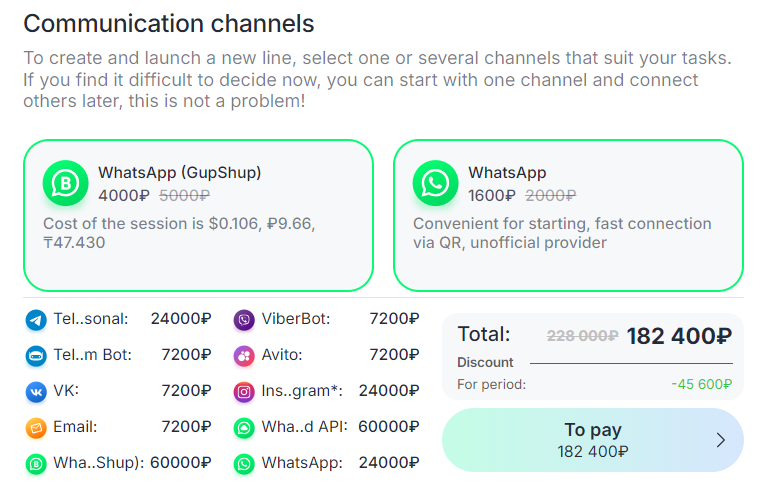The image size is (764, 485).
Task: Click the Total price 182 400₽
Action: (x=679, y=336)
